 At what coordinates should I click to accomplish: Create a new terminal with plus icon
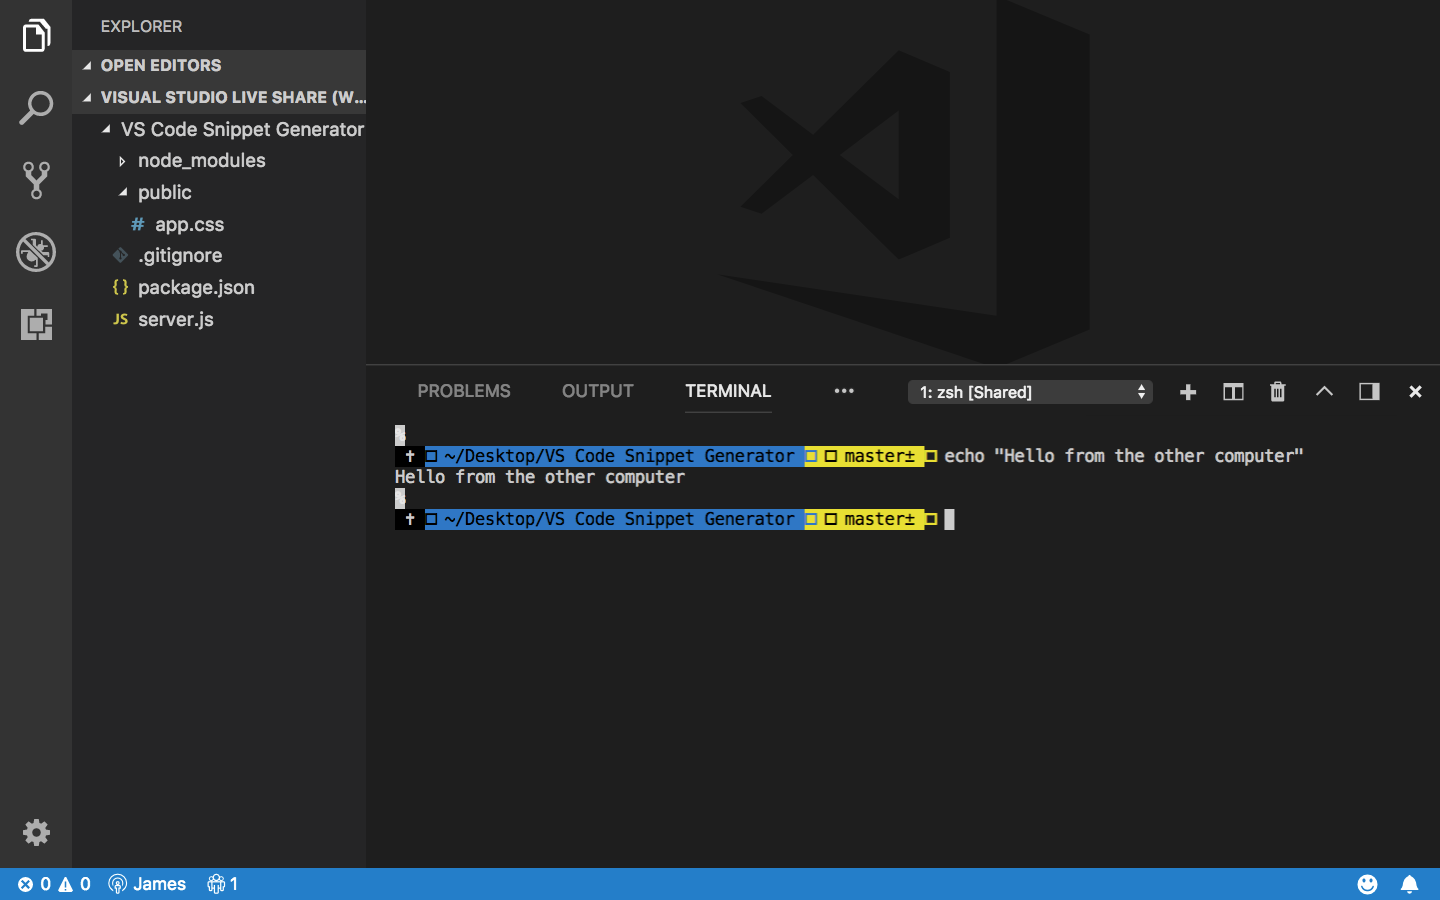click(x=1188, y=392)
